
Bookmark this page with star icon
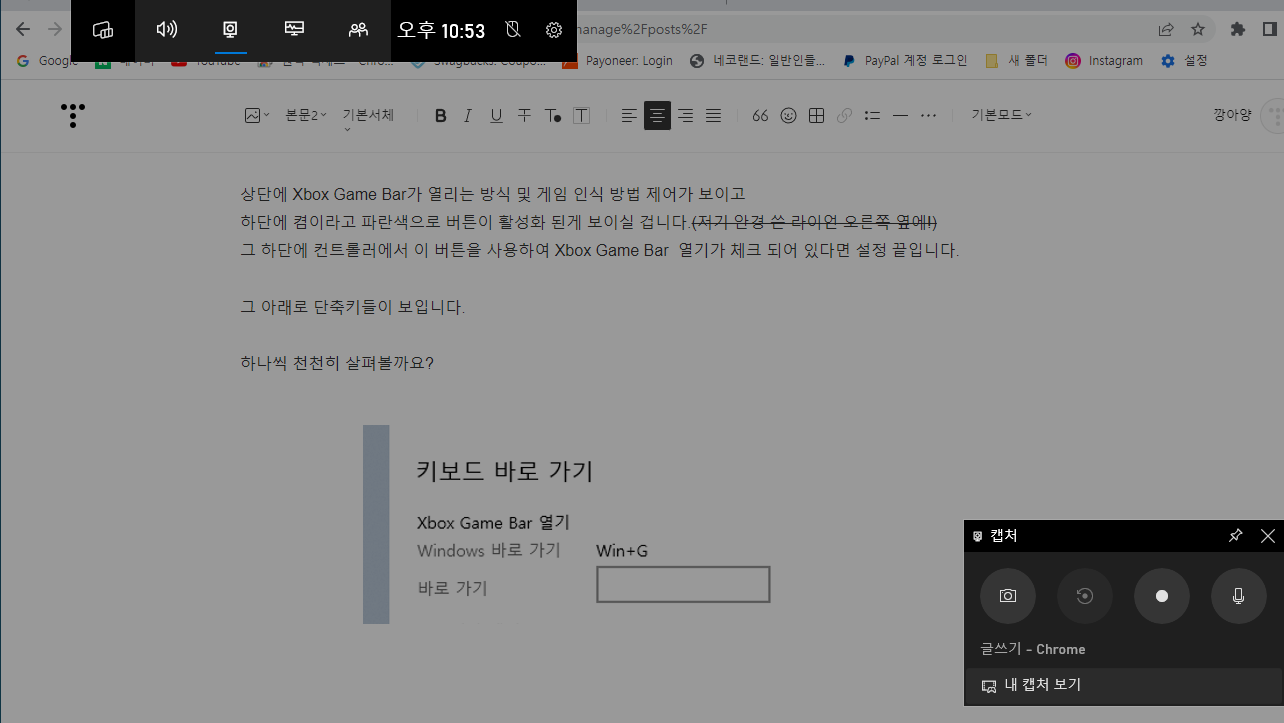[x=1198, y=29]
